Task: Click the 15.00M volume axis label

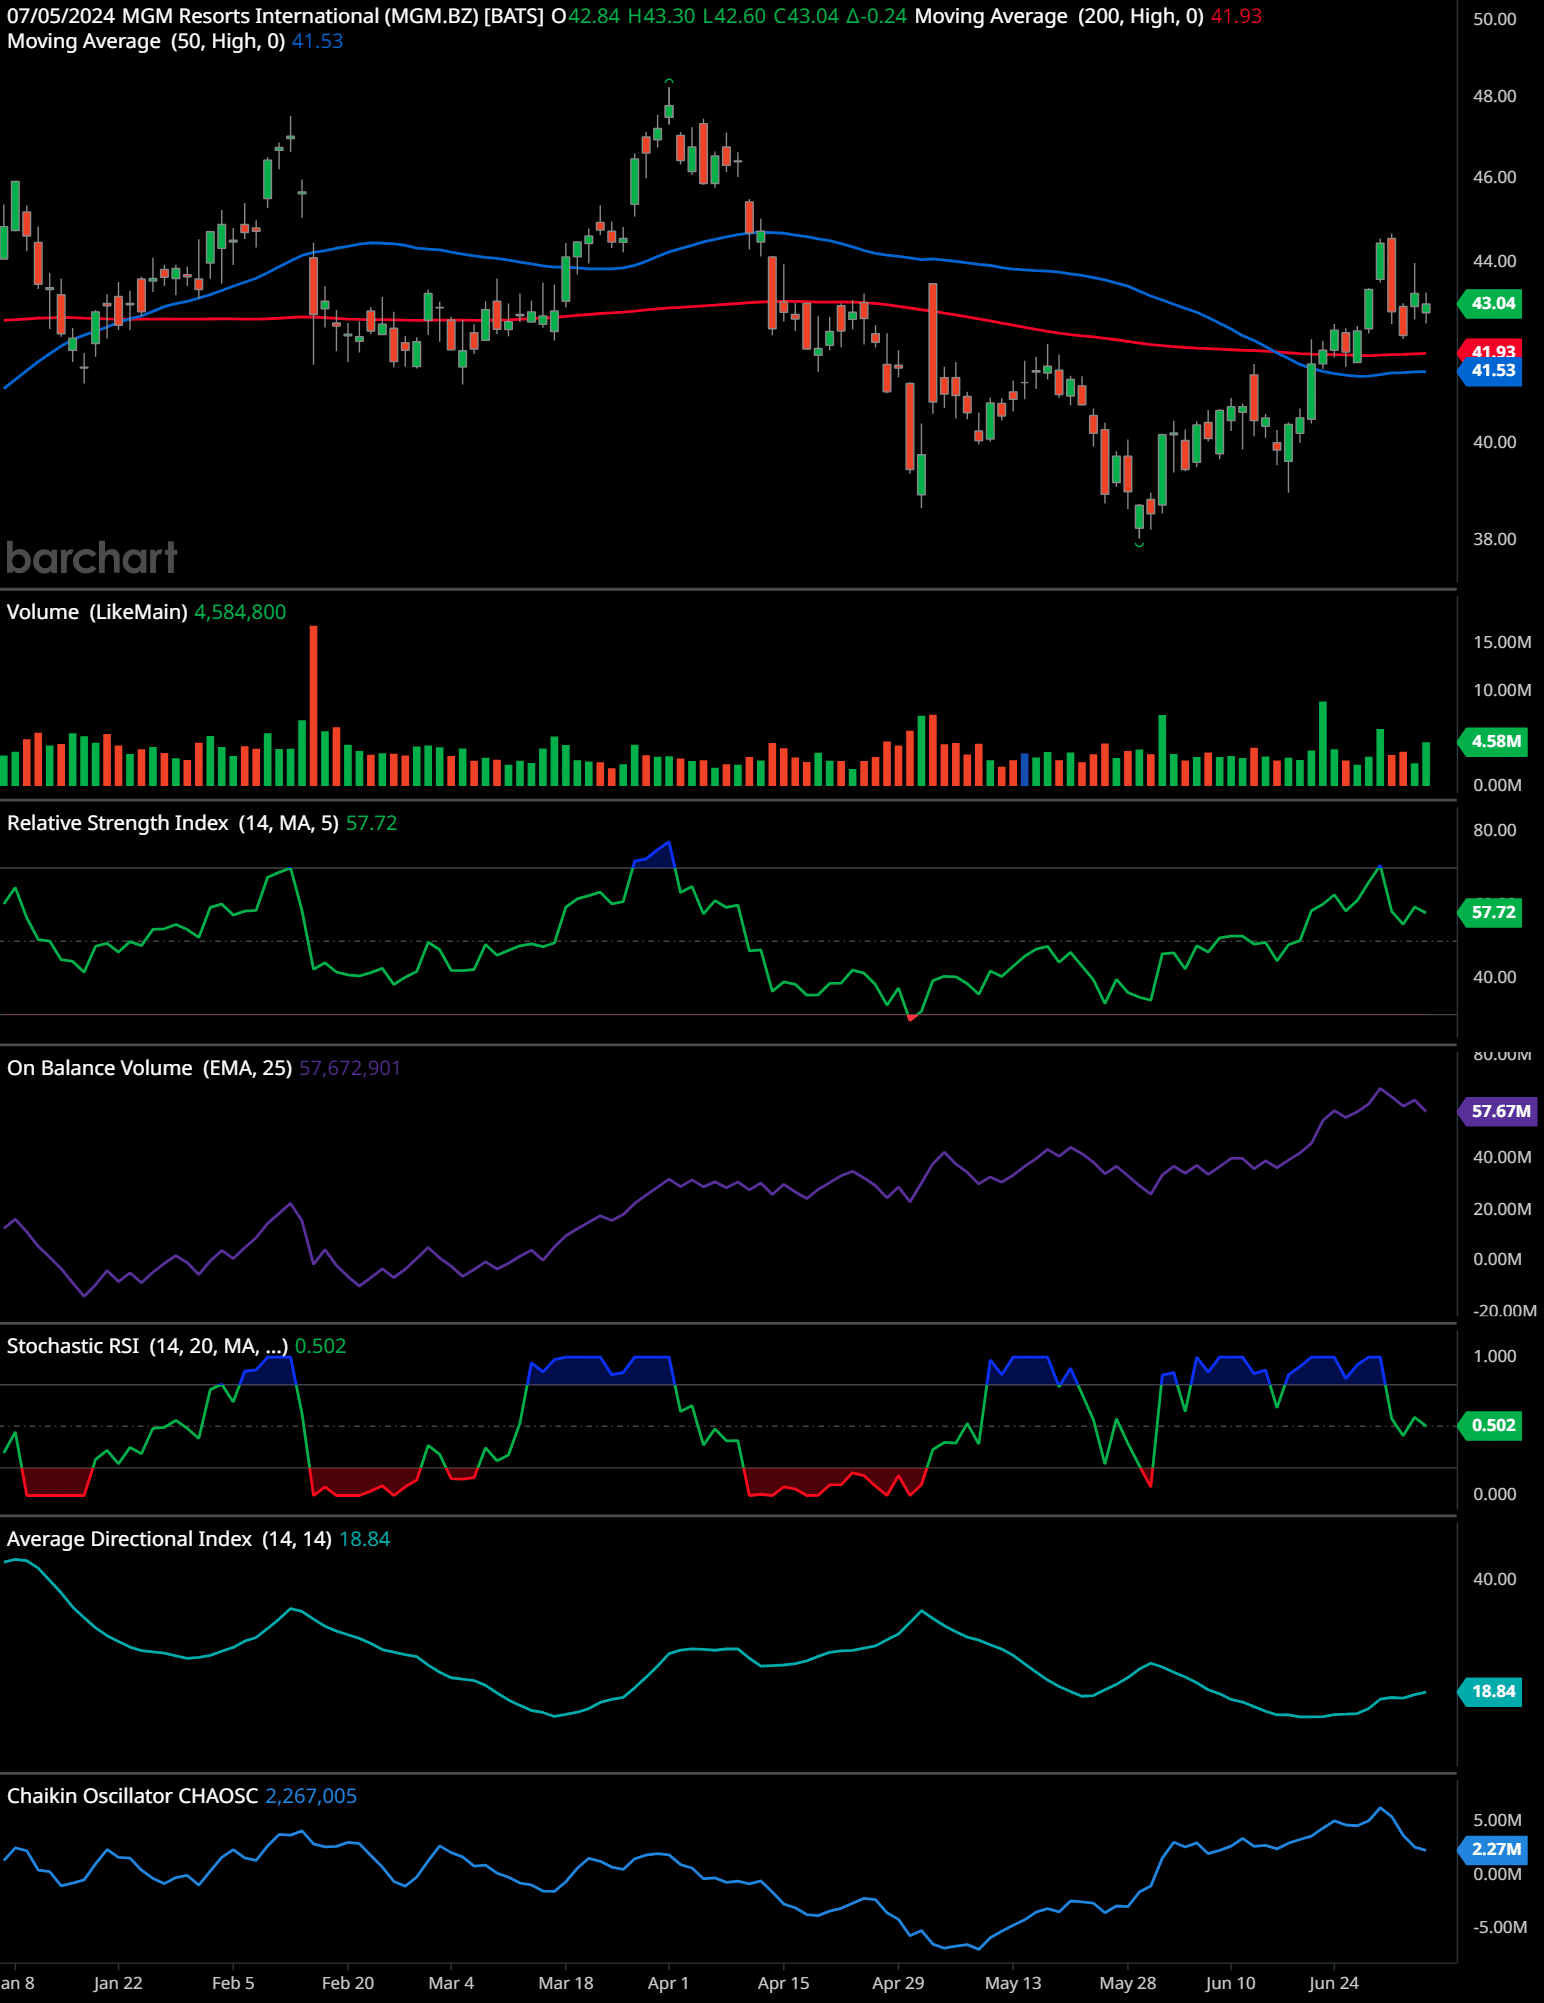Action: 1502,642
